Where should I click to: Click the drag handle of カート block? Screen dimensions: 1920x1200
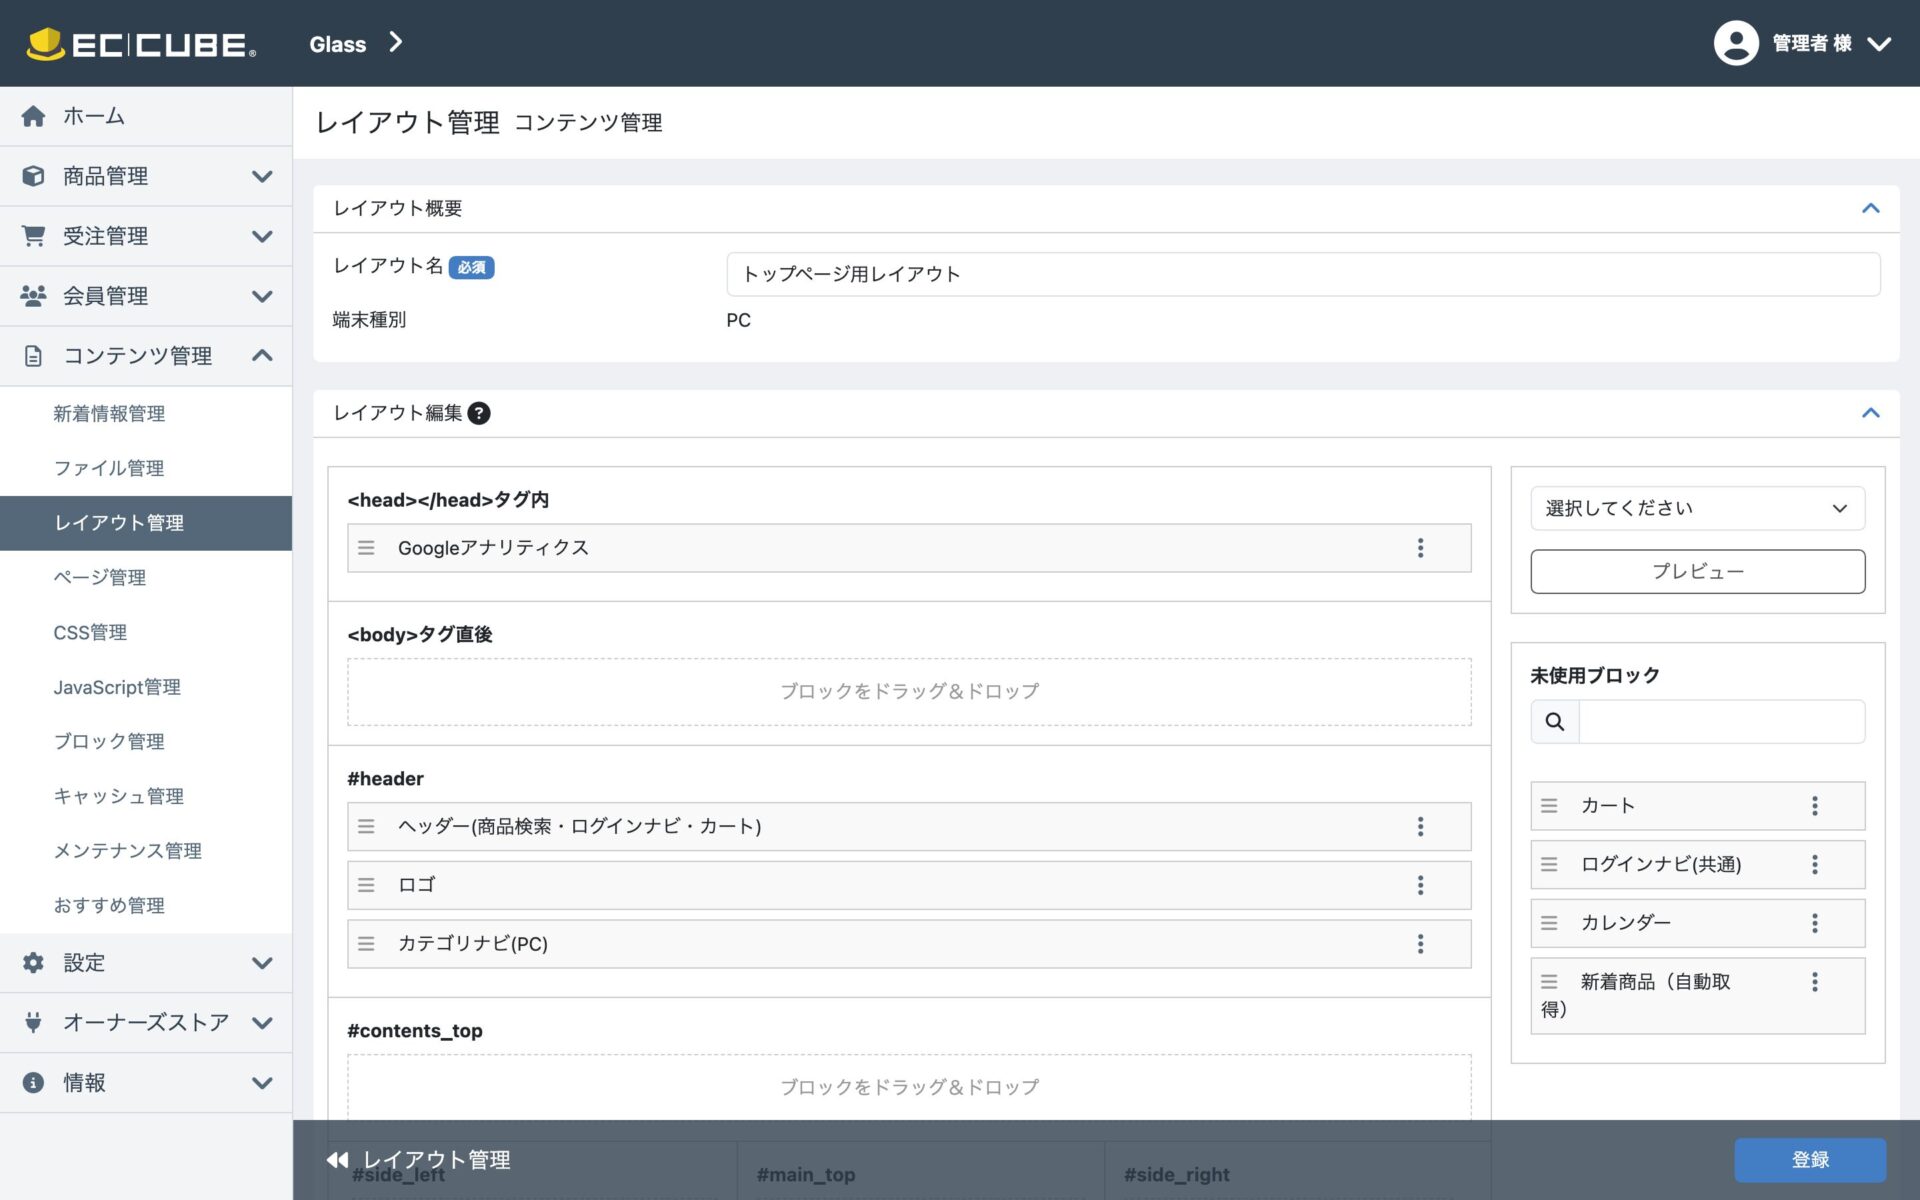(x=1549, y=806)
